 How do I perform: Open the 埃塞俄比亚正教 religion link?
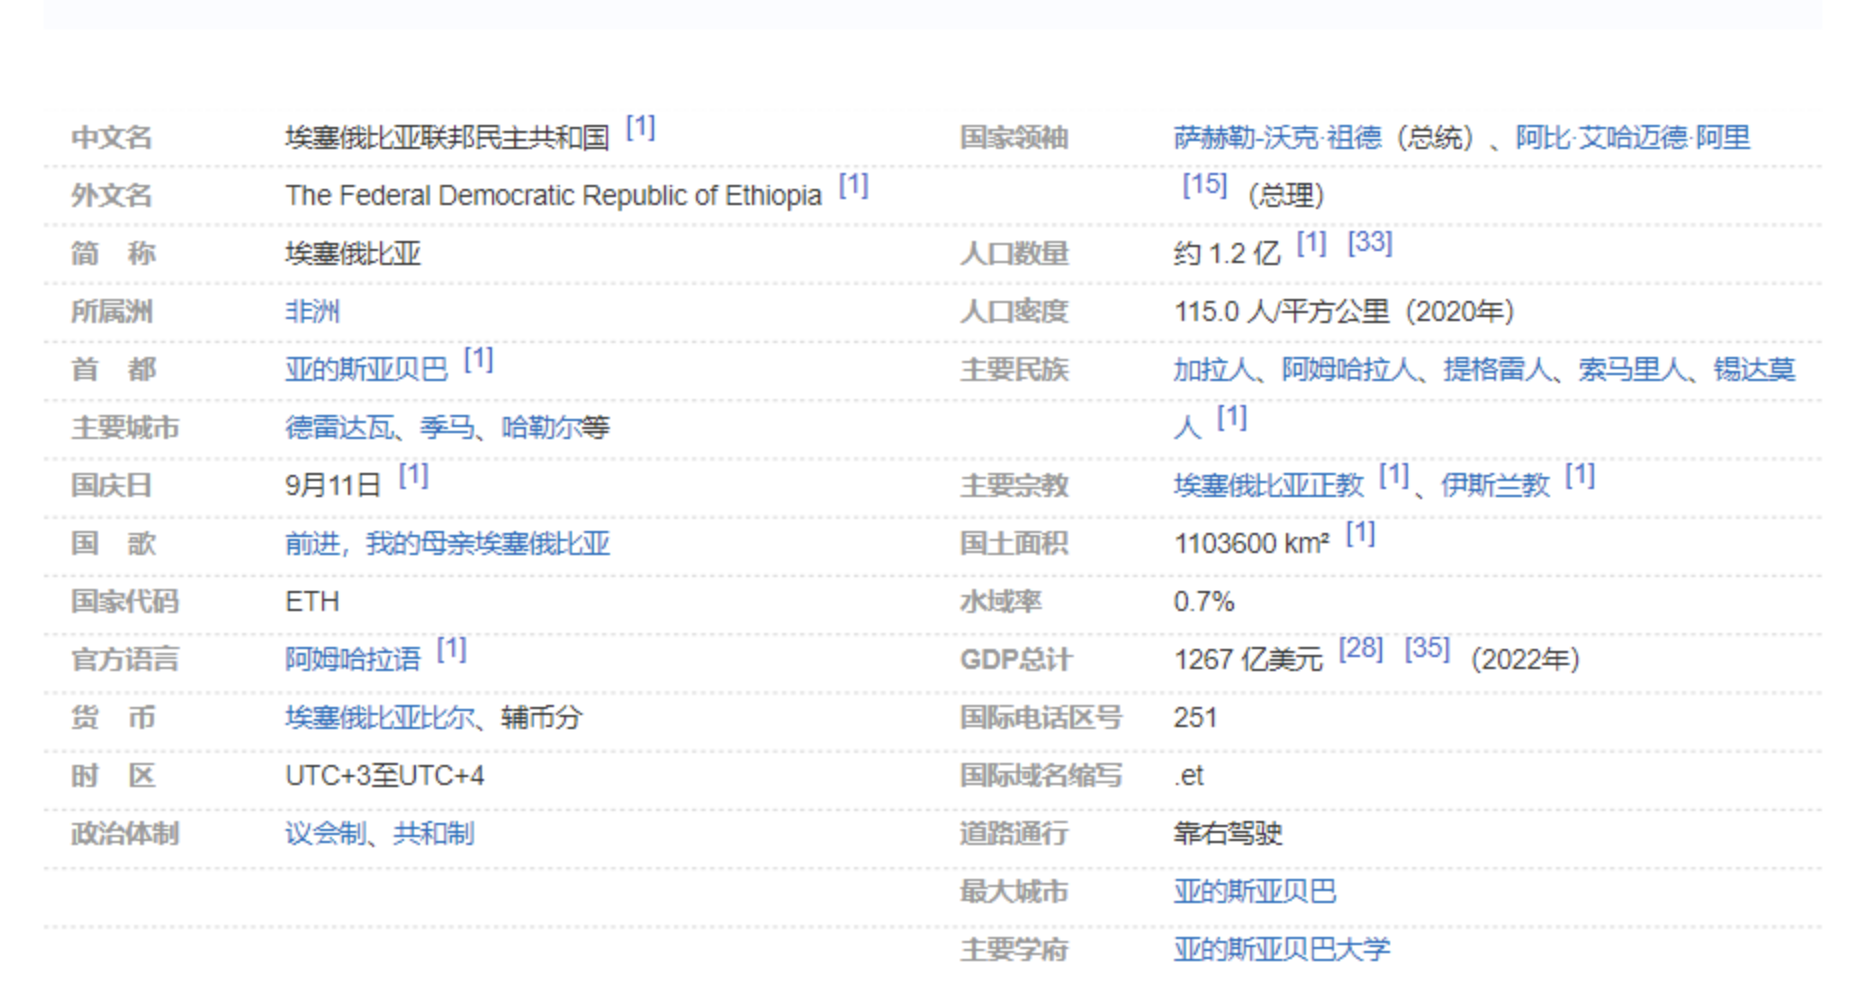tap(1268, 486)
